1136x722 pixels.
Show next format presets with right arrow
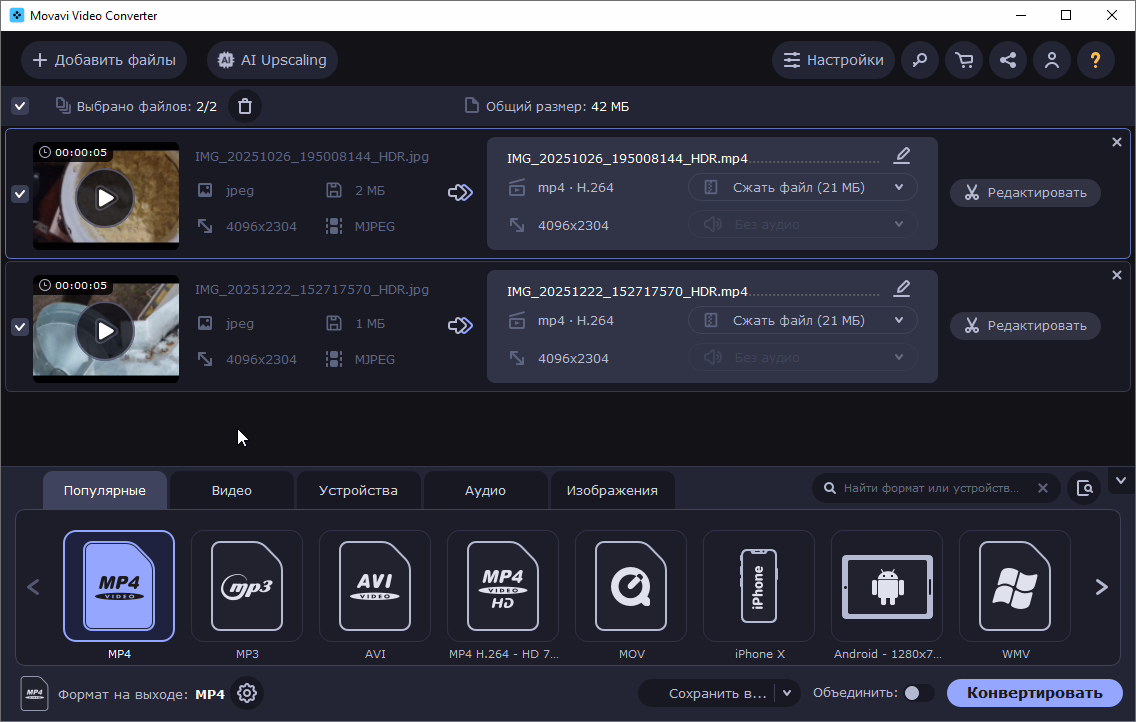tap(1101, 587)
